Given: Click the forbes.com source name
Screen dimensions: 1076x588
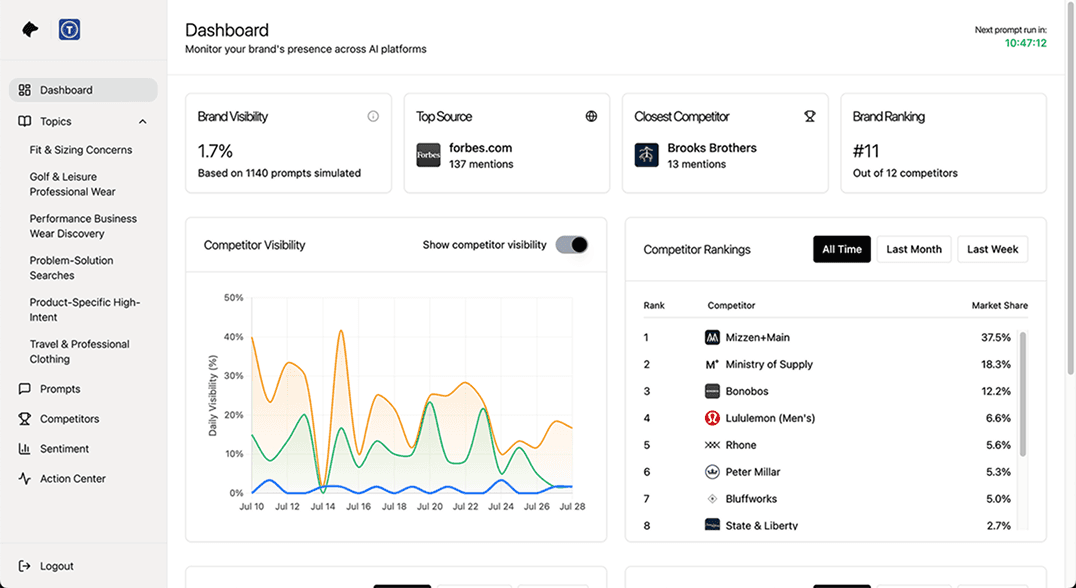Looking at the screenshot, I should click(480, 148).
